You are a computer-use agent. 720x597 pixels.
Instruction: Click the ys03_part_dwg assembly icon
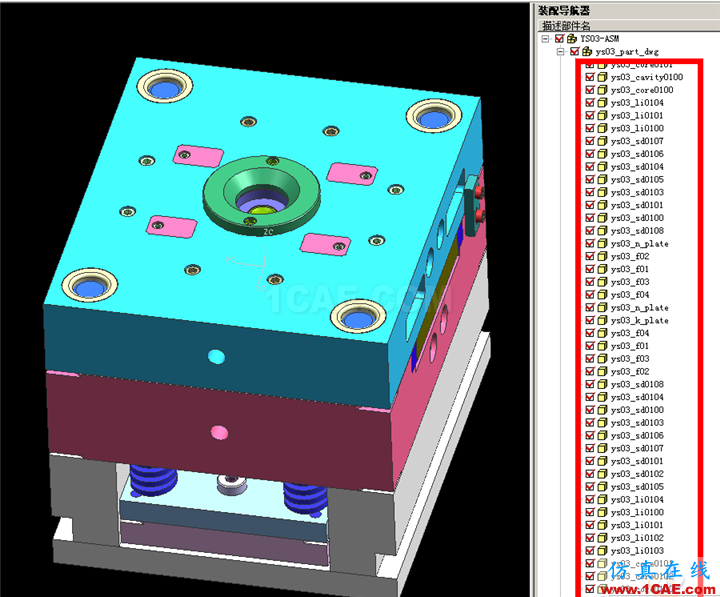click(587, 51)
